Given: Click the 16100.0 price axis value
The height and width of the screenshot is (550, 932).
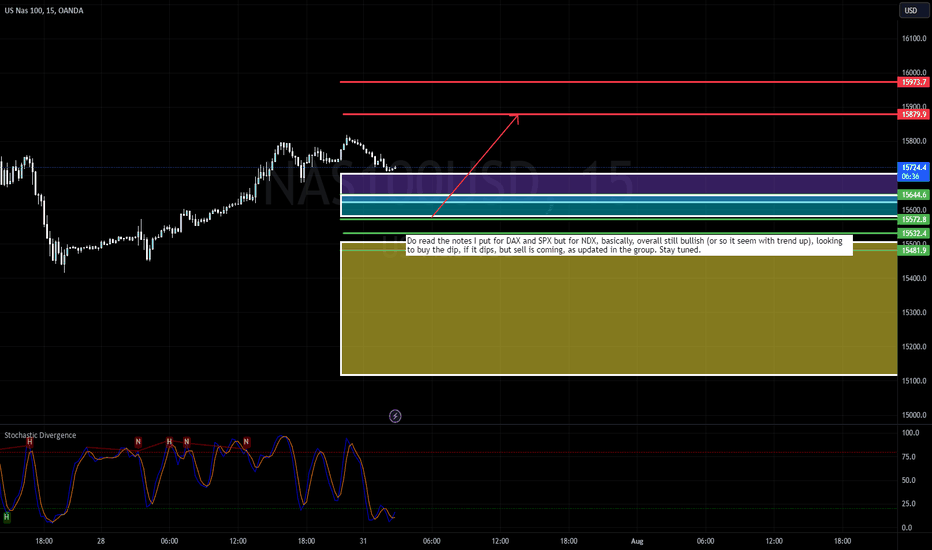Looking at the screenshot, I should [914, 39].
